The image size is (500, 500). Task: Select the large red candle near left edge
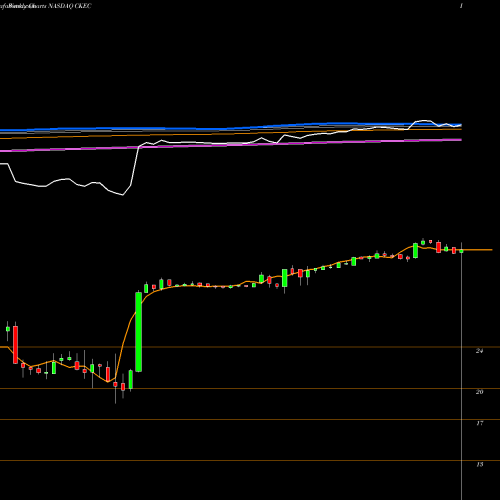[x=15, y=345]
